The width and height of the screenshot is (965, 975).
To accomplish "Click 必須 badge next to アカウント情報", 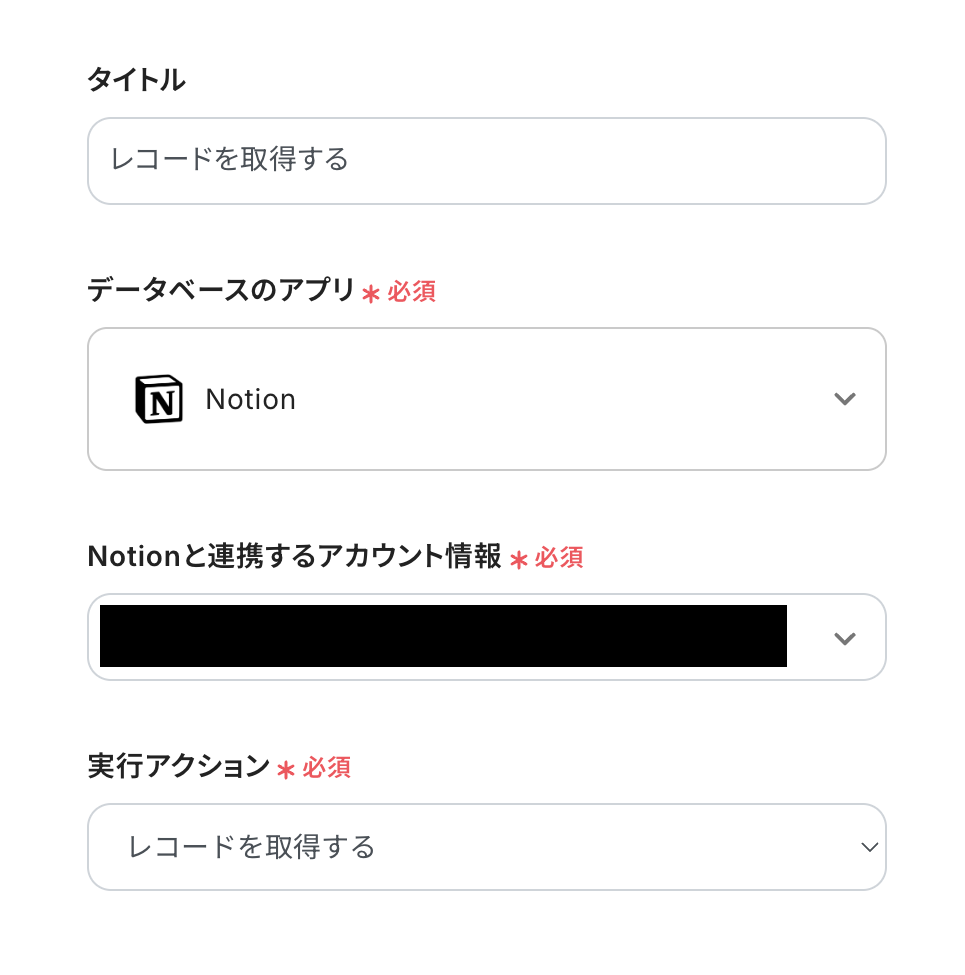I will click(559, 558).
